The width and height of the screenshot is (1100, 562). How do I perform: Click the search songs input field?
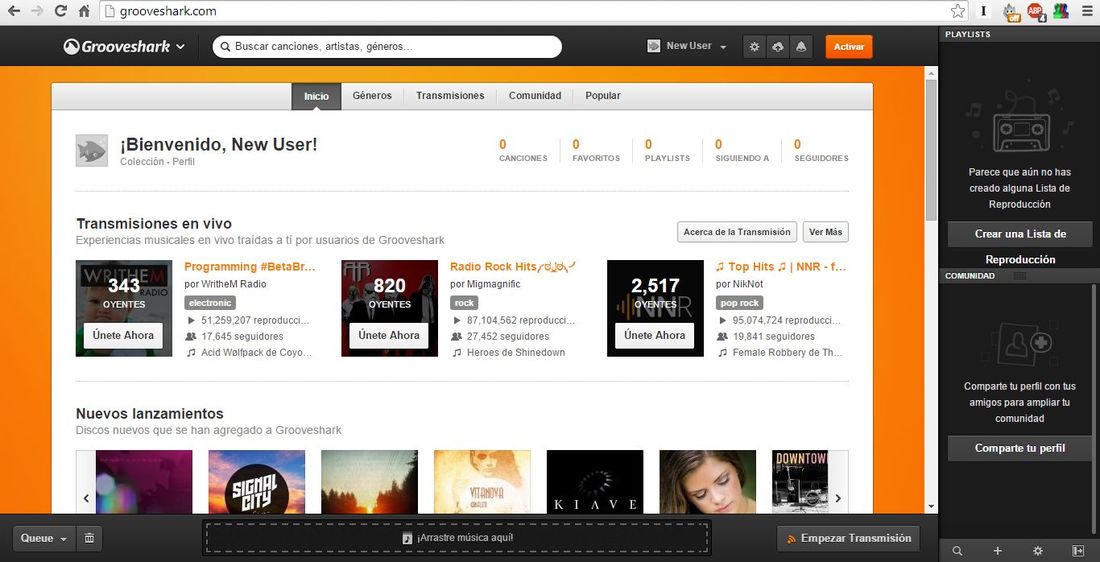tap(387, 47)
